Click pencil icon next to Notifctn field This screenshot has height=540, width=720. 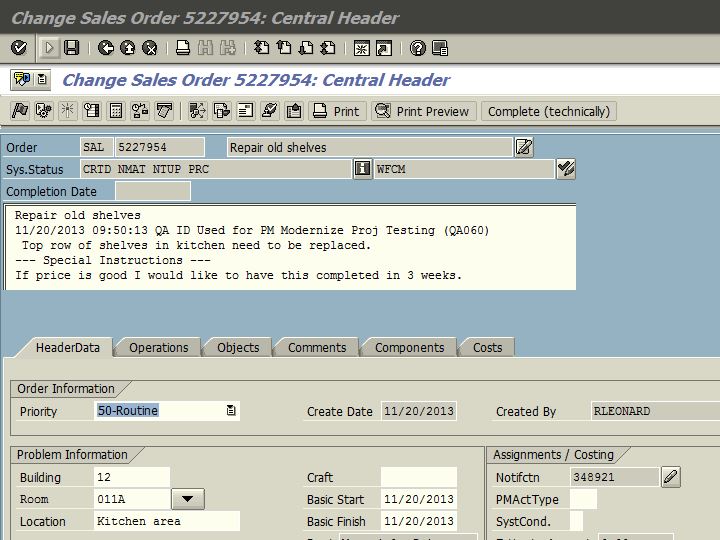(671, 477)
